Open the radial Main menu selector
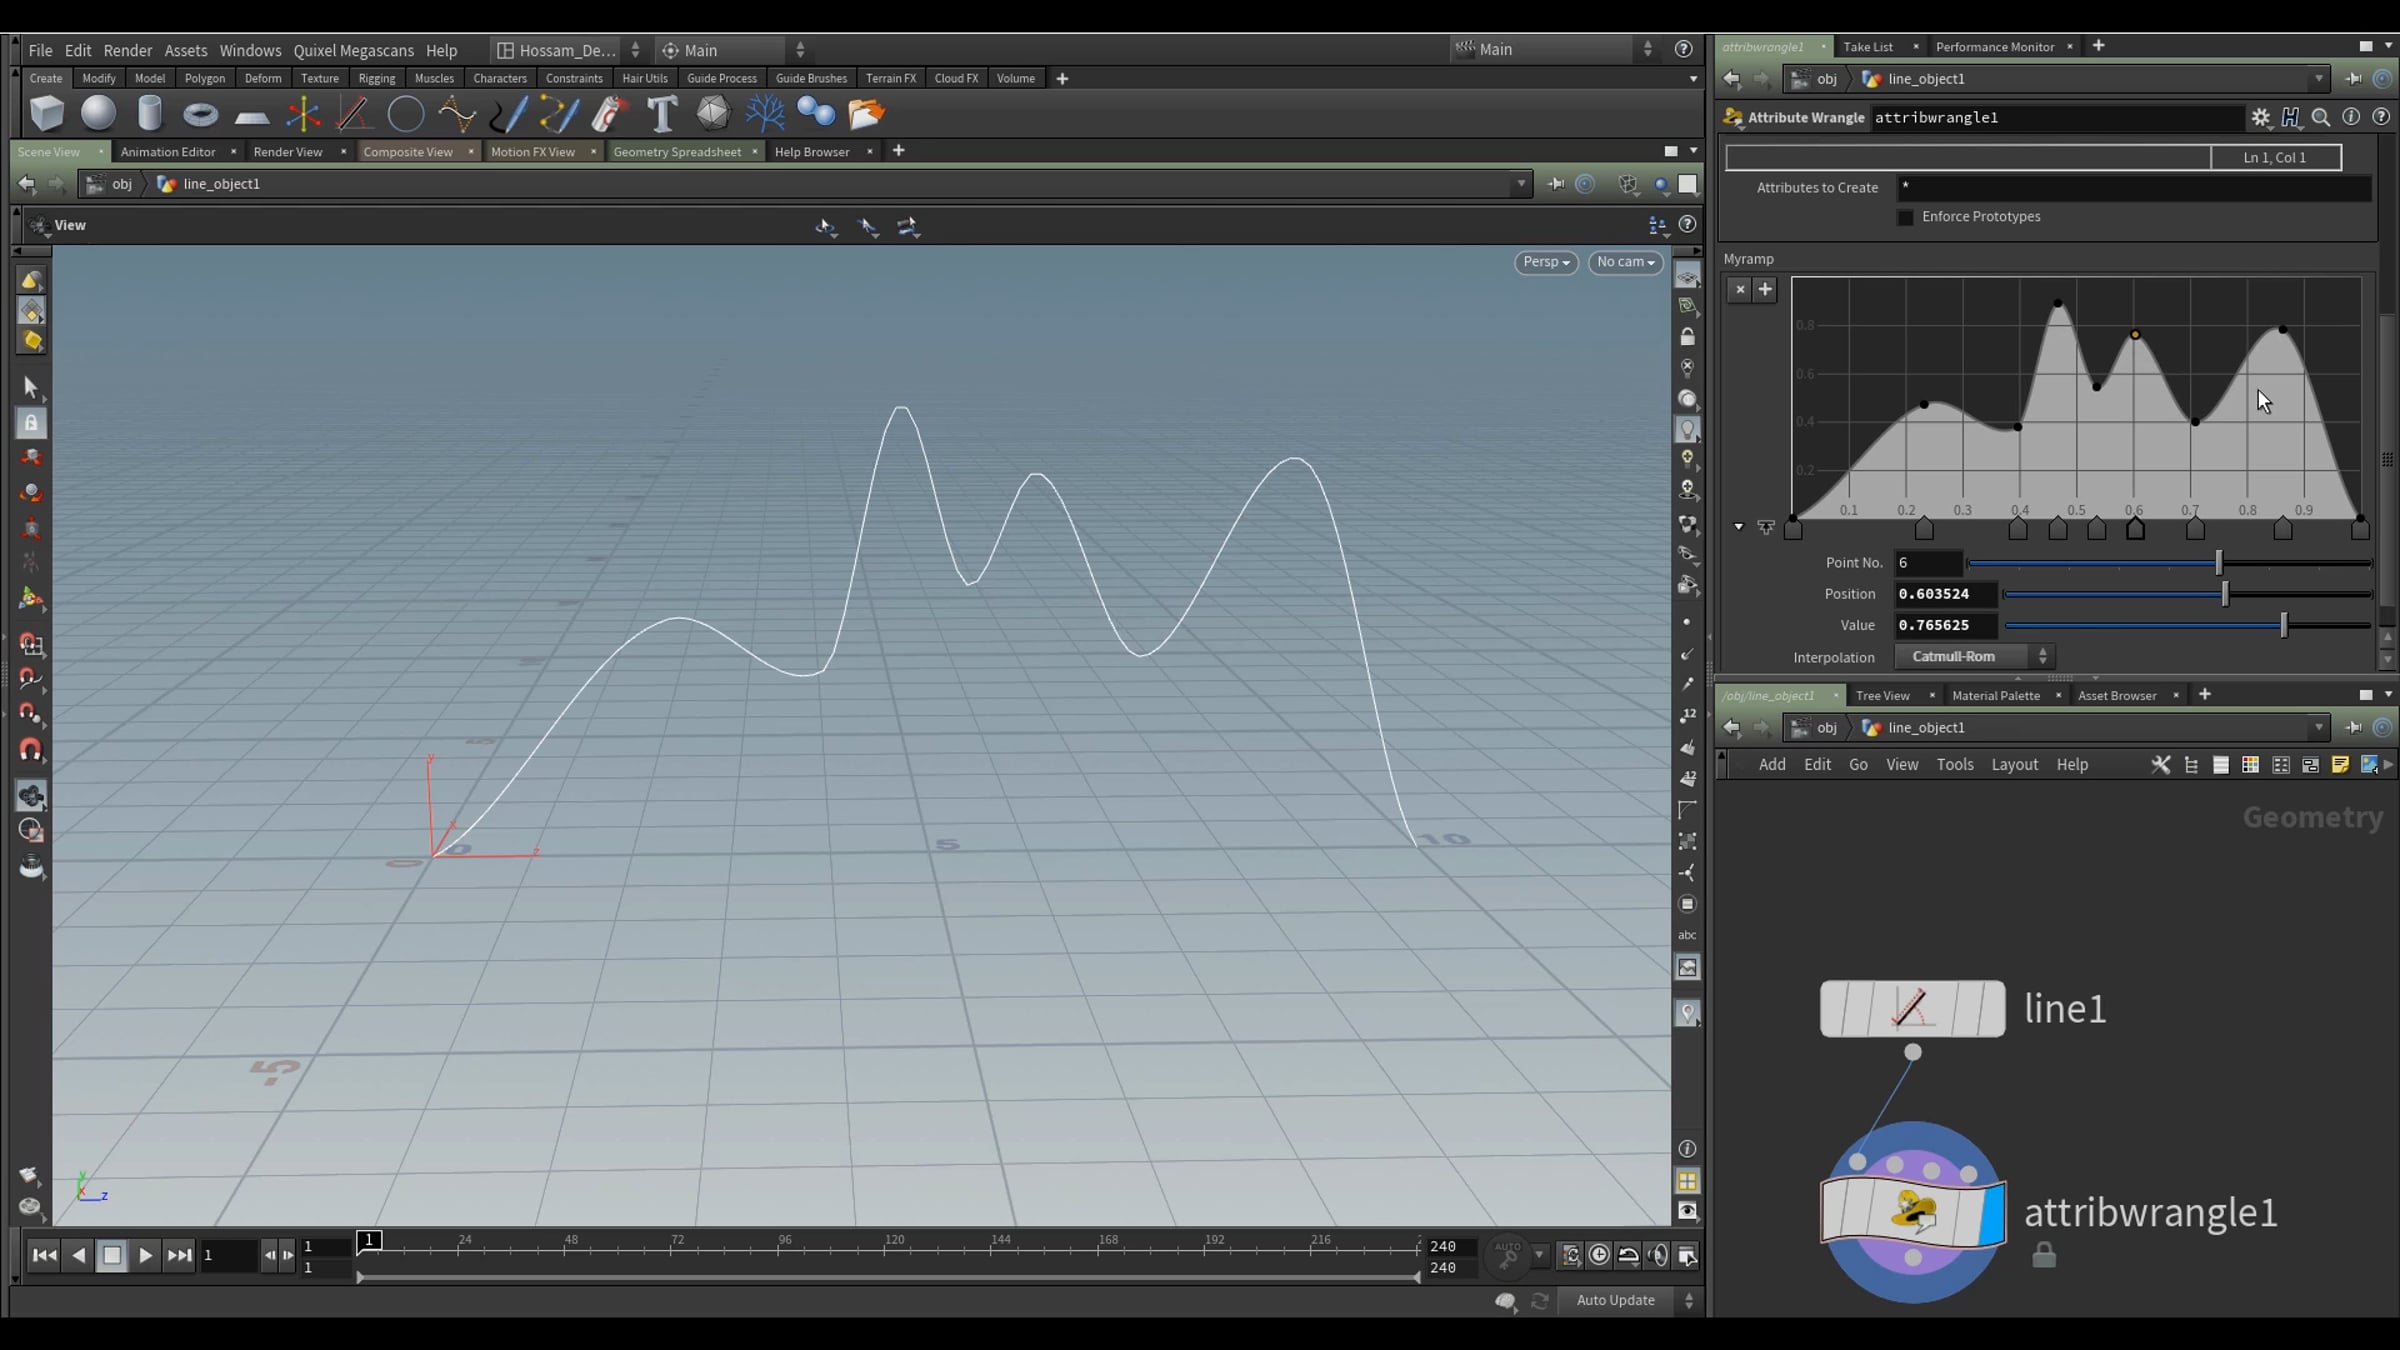 (733, 50)
